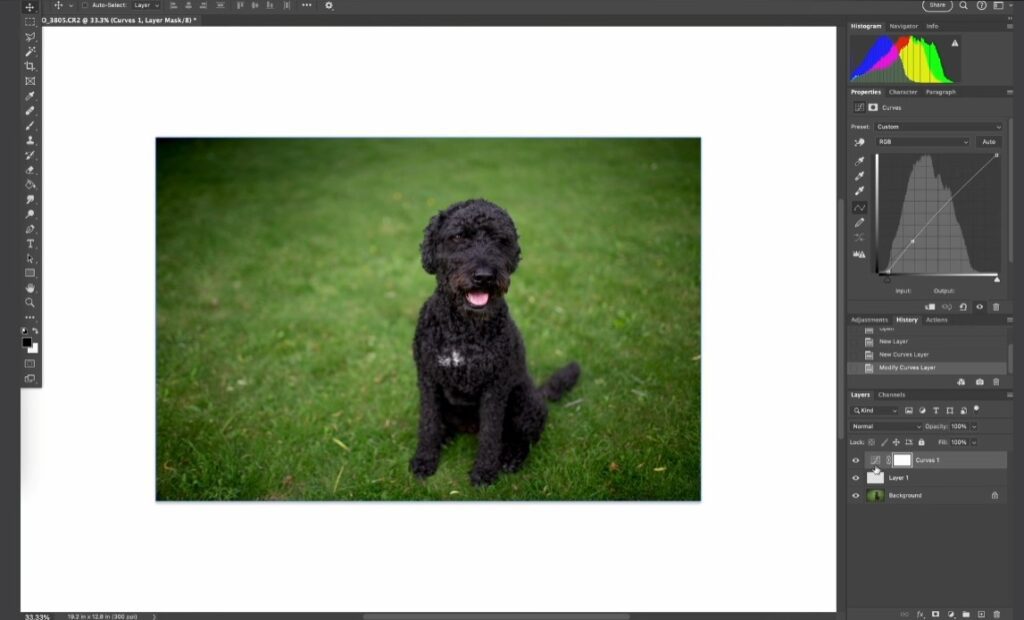Screen dimensions: 1024x620
Task: Toggle the Curves adjustment layer visibility in Properties
Action: coord(979,307)
